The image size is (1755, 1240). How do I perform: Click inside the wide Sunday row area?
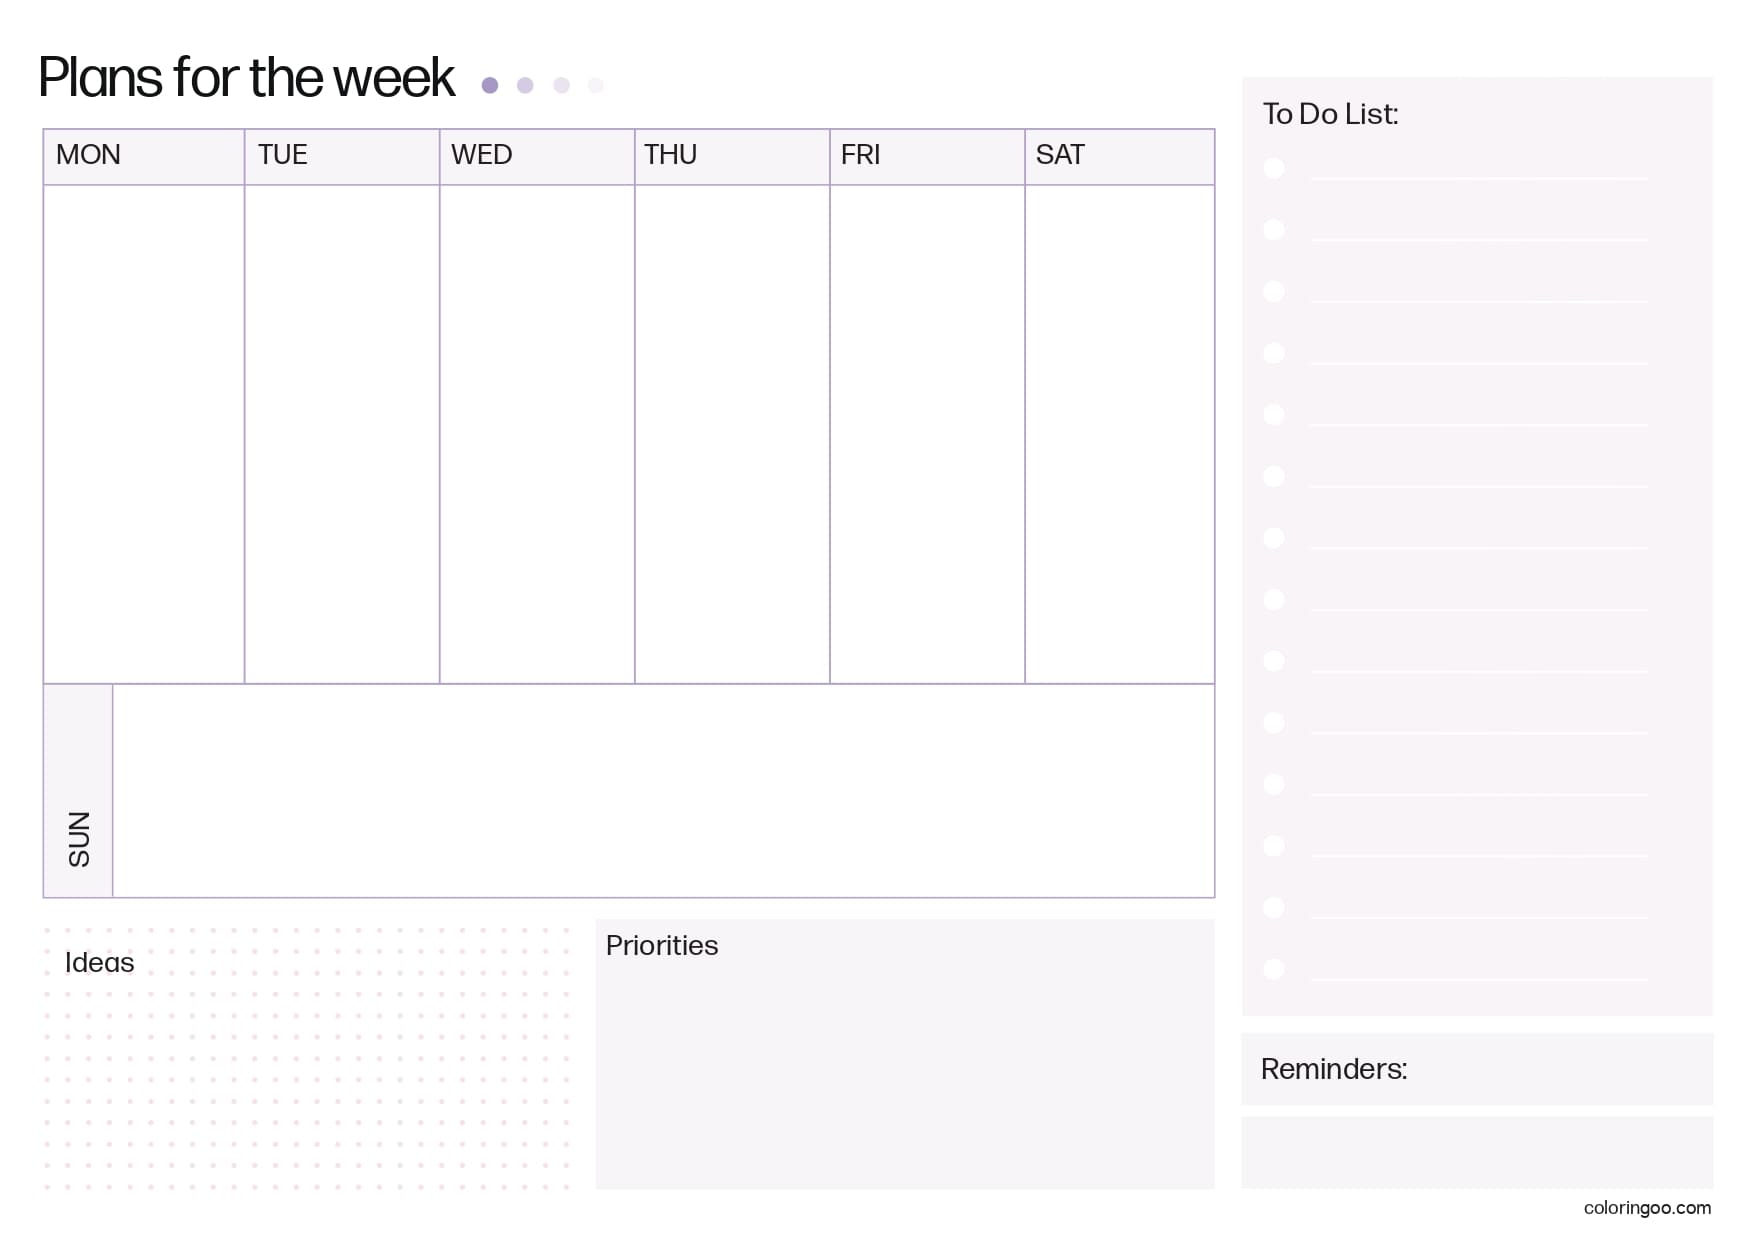click(663, 791)
